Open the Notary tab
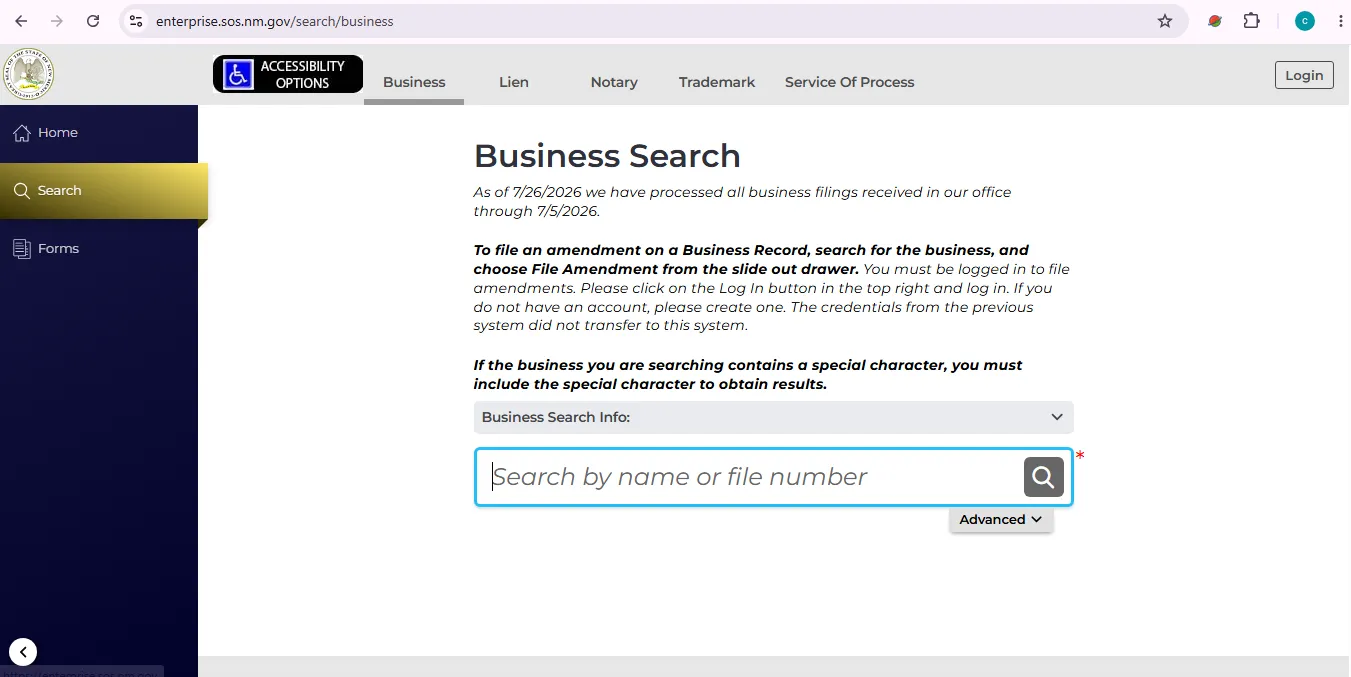 pyautogui.click(x=614, y=82)
